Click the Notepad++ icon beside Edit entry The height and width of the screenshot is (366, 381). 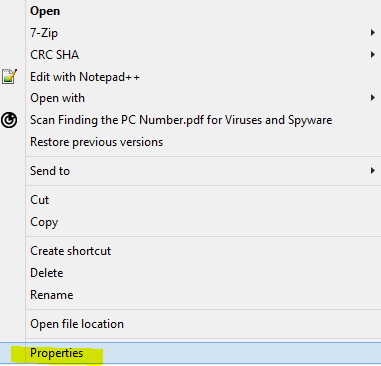[x=9, y=77]
